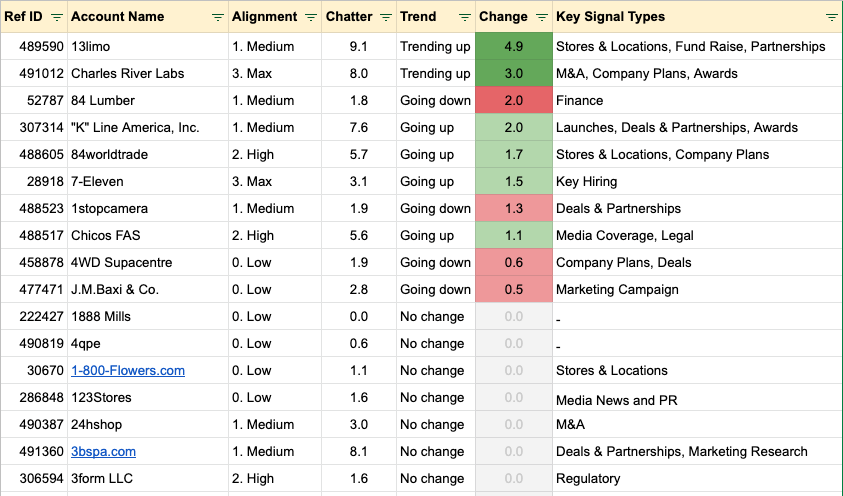Select the 1.7 change cell for 84worldtrade
Image resolution: width=843 pixels, height=496 pixels.
coord(514,155)
